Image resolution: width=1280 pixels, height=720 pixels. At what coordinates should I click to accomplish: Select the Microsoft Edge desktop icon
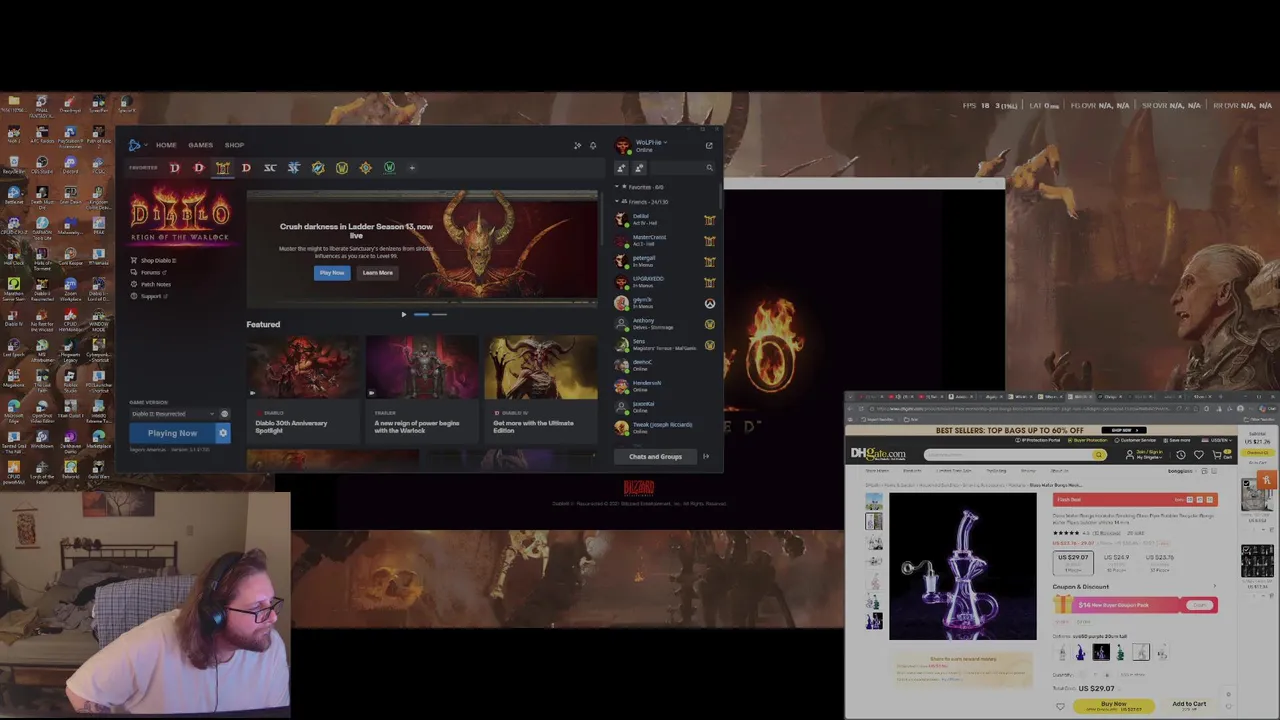coord(14,412)
